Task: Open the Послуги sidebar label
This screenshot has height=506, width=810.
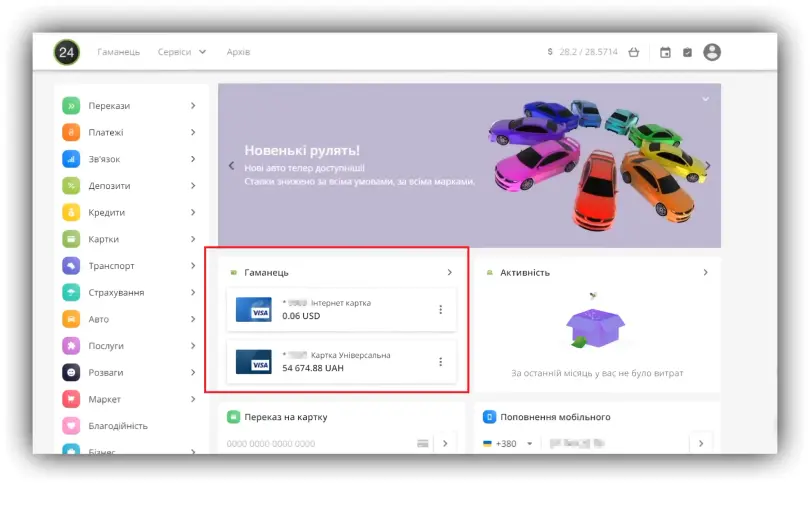Action: [x=106, y=346]
